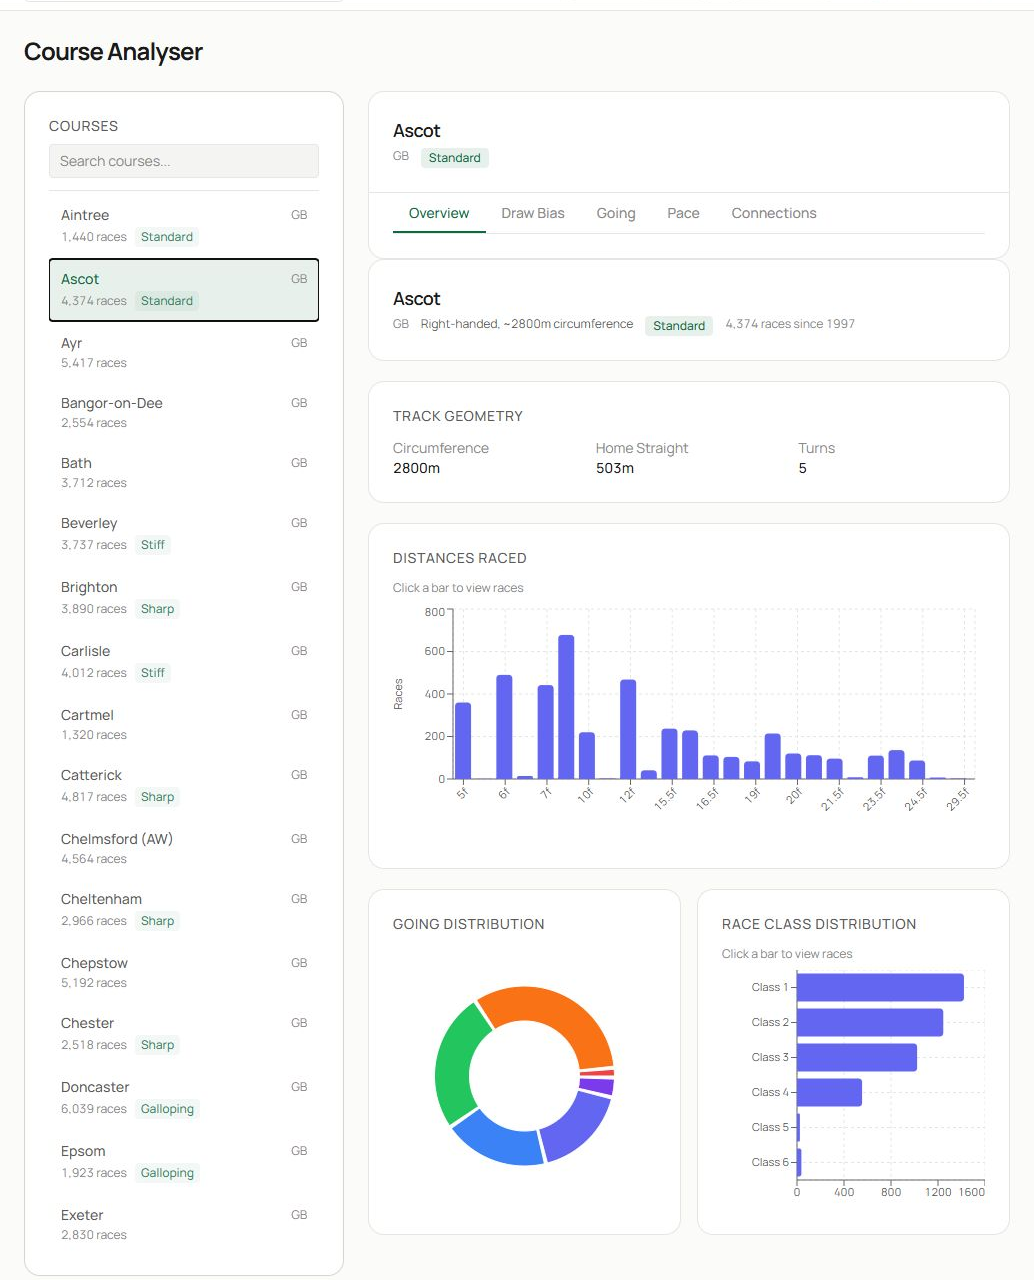The image size is (1034, 1280).
Task: Click the 6f bar in Distances Raced
Action: click(x=504, y=727)
